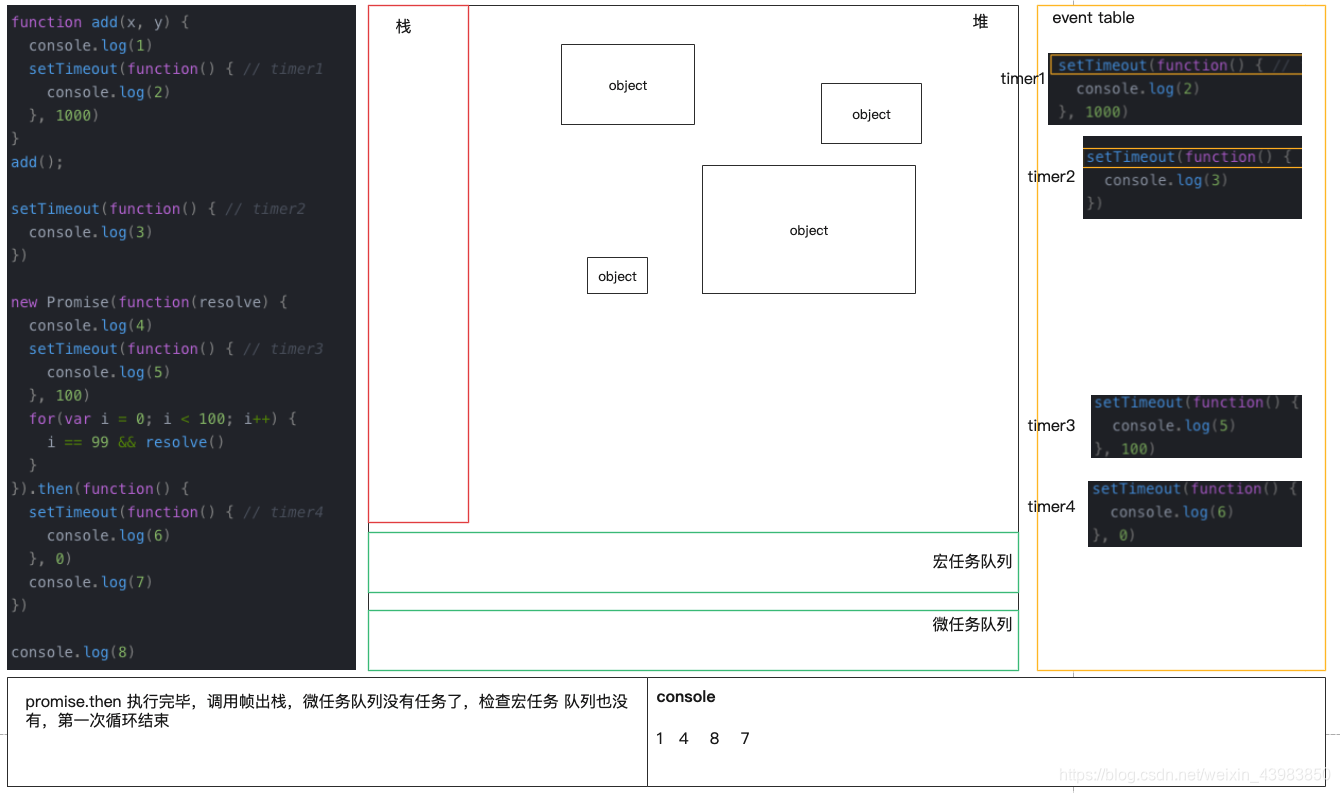This screenshot has width=1340, height=793.
Task: Select 'console.log(3)' in the timer2 snippet
Action: [x=1166, y=181]
